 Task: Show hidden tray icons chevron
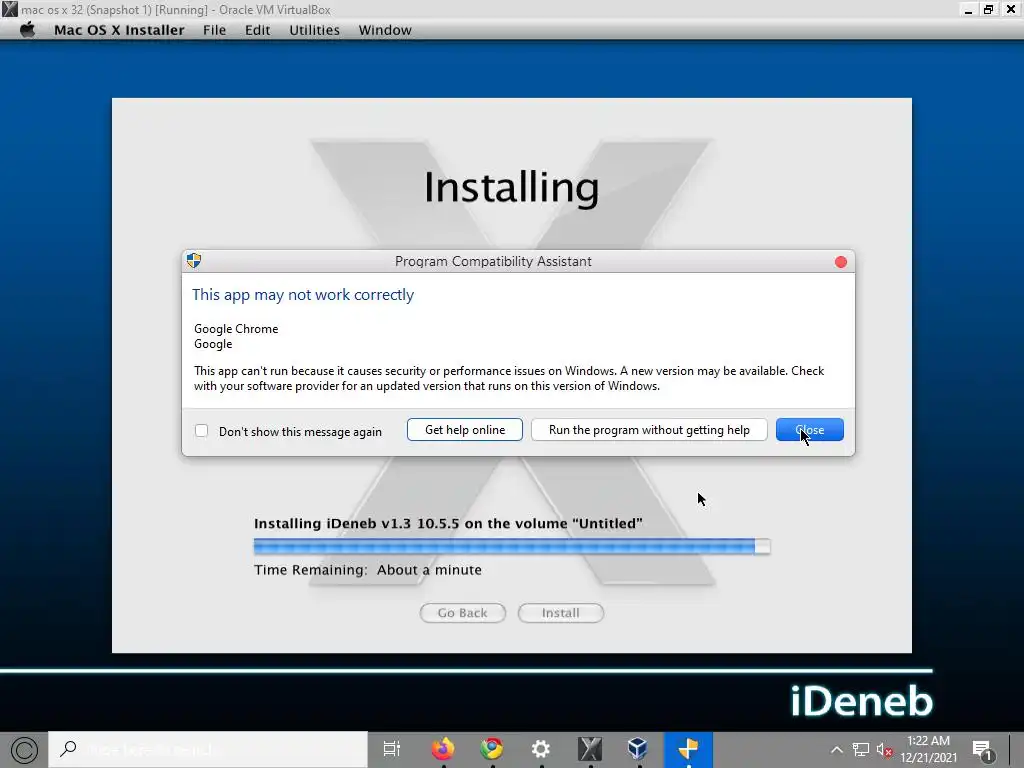836,750
